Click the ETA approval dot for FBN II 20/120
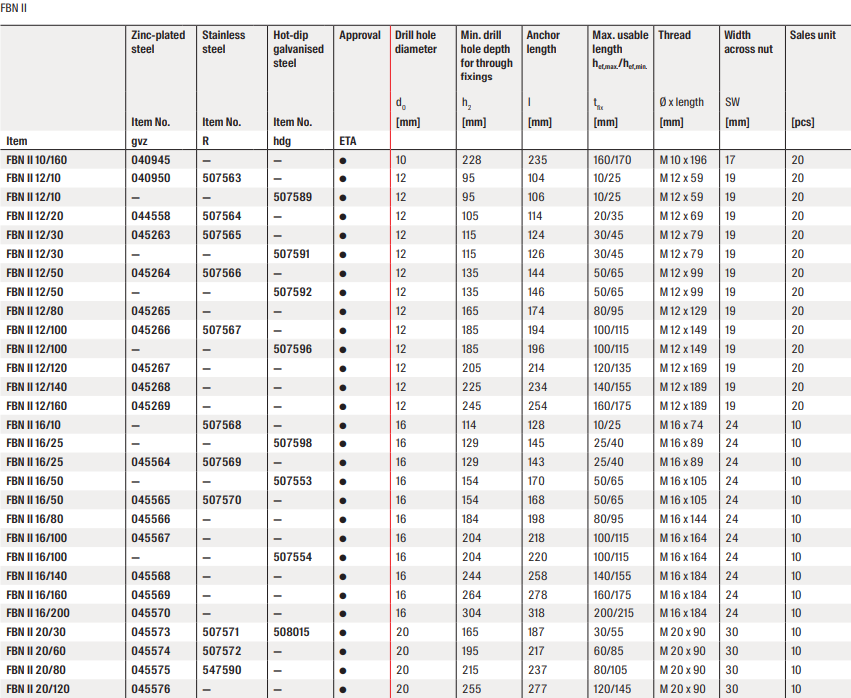Image resolution: width=851 pixels, height=698 pixels. click(x=343, y=690)
